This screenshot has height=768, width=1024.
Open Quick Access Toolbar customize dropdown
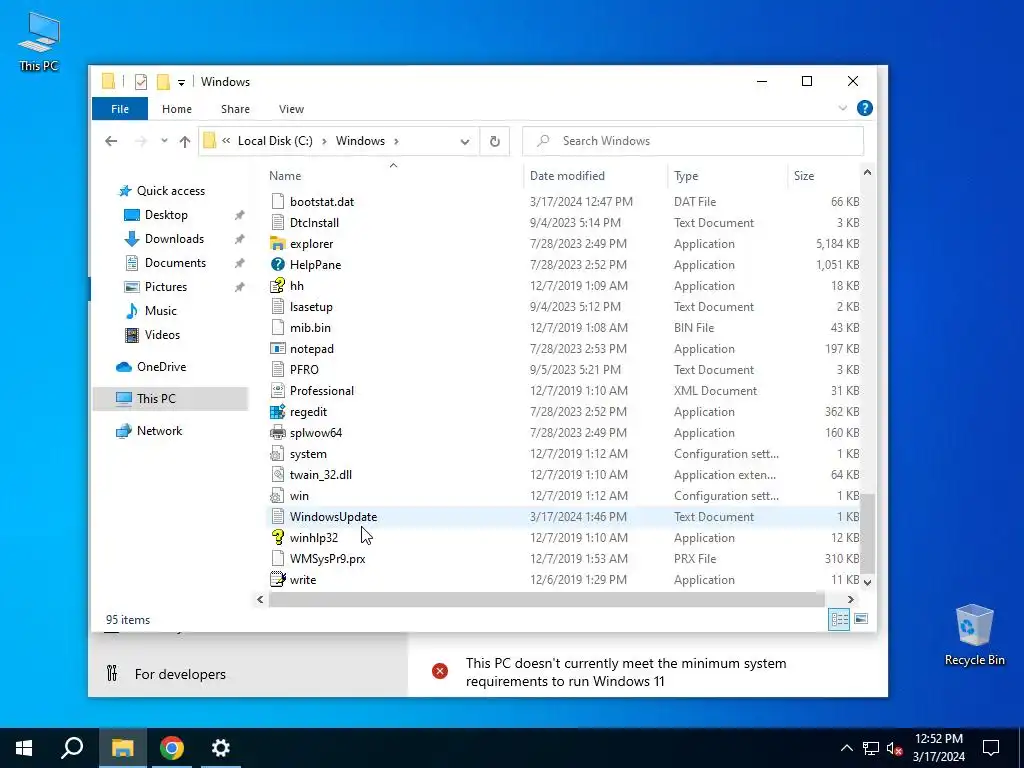click(x=181, y=82)
